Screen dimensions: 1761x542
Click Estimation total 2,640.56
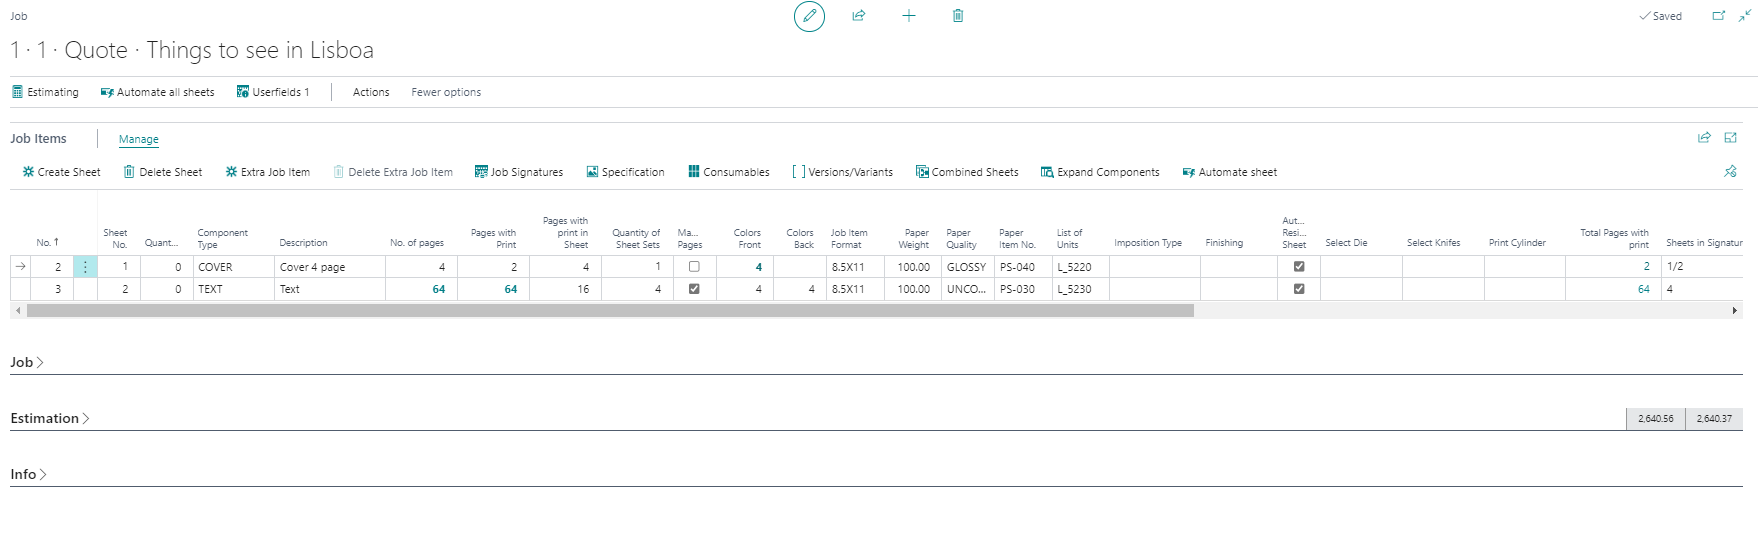pos(1656,419)
